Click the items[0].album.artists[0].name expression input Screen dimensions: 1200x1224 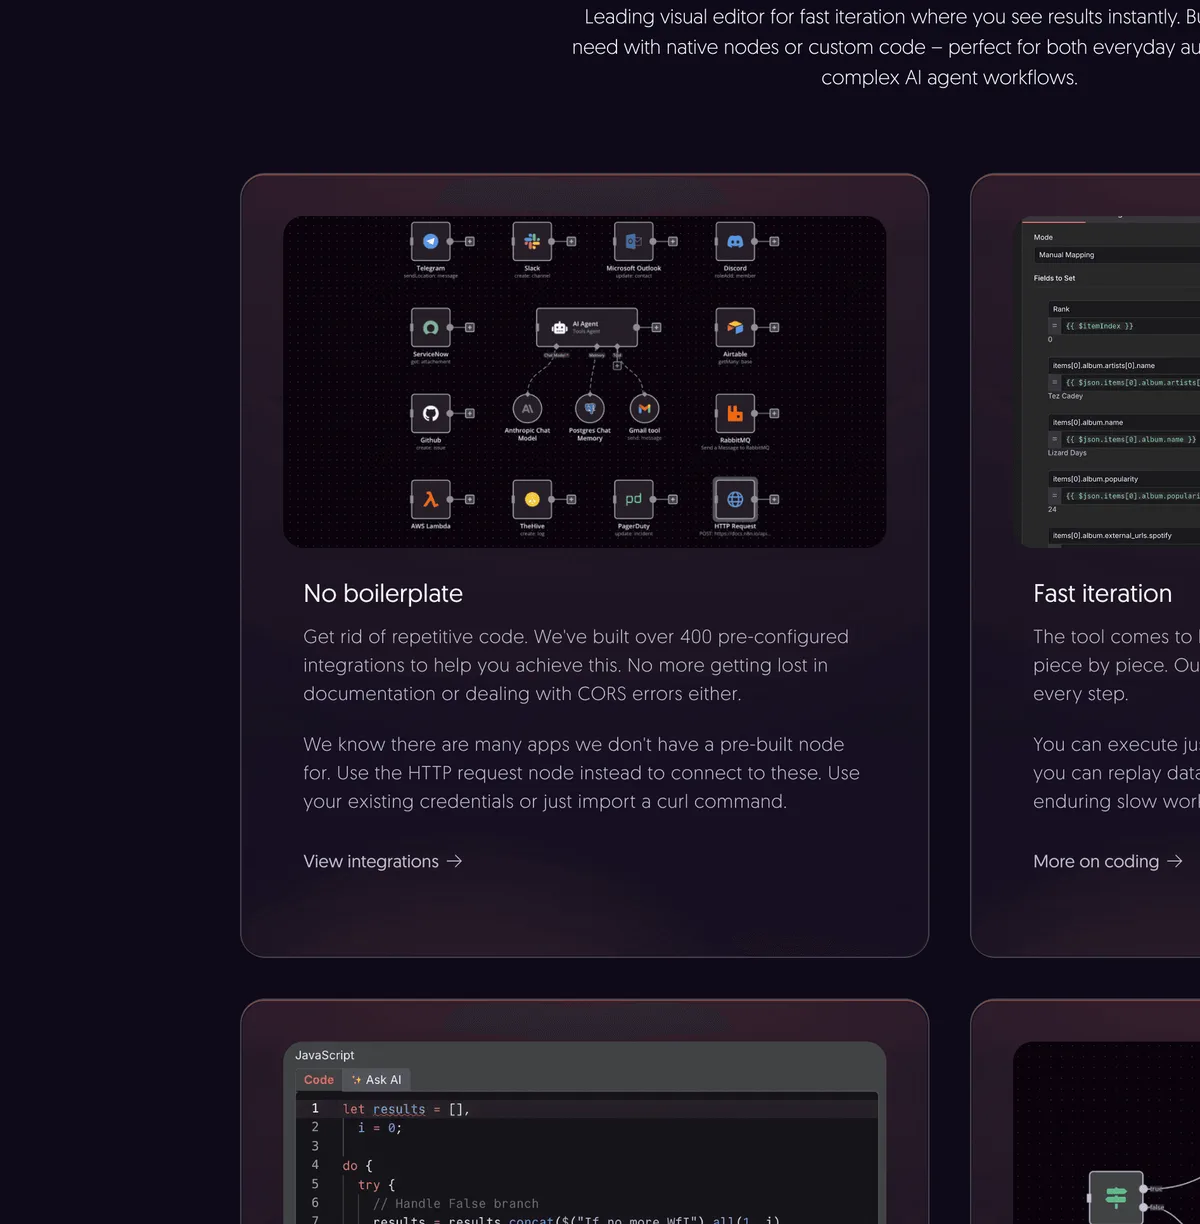[x=1123, y=382]
